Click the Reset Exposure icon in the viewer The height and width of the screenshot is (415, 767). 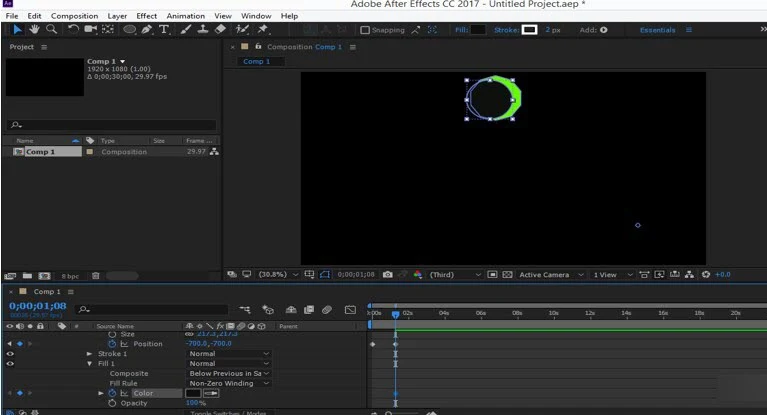[x=706, y=275]
